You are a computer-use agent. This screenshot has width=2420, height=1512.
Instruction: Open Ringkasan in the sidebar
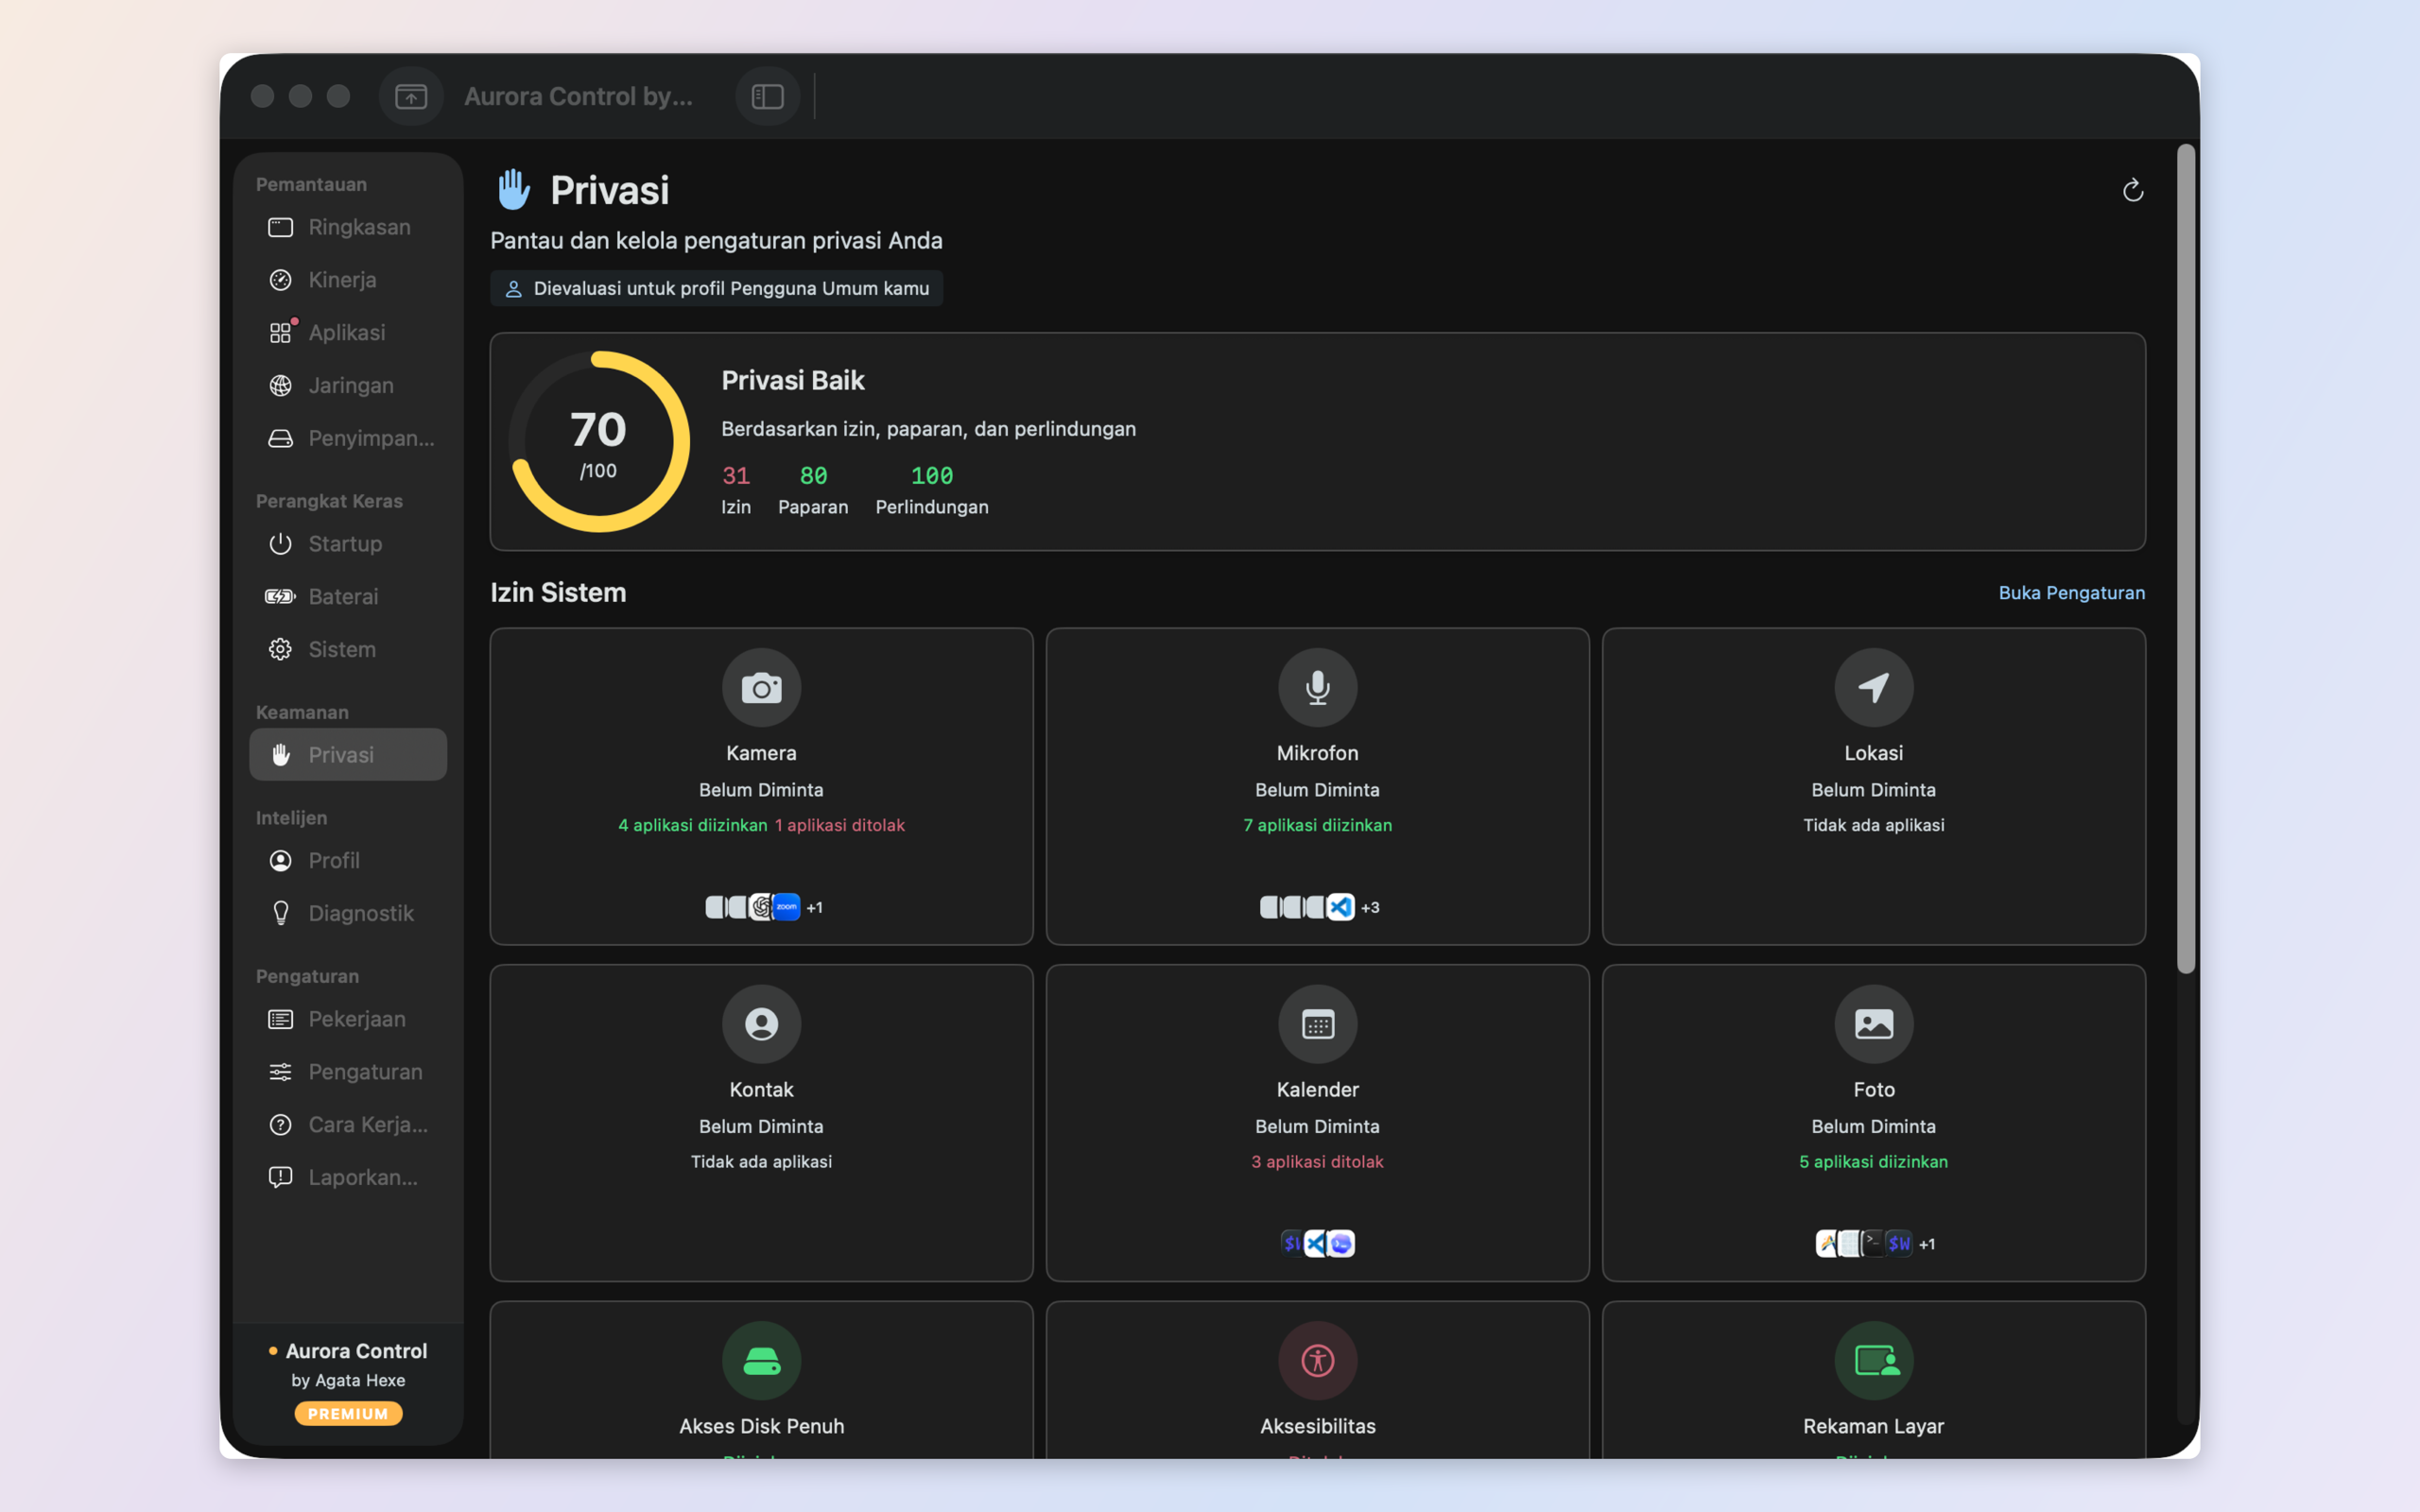(348, 227)
